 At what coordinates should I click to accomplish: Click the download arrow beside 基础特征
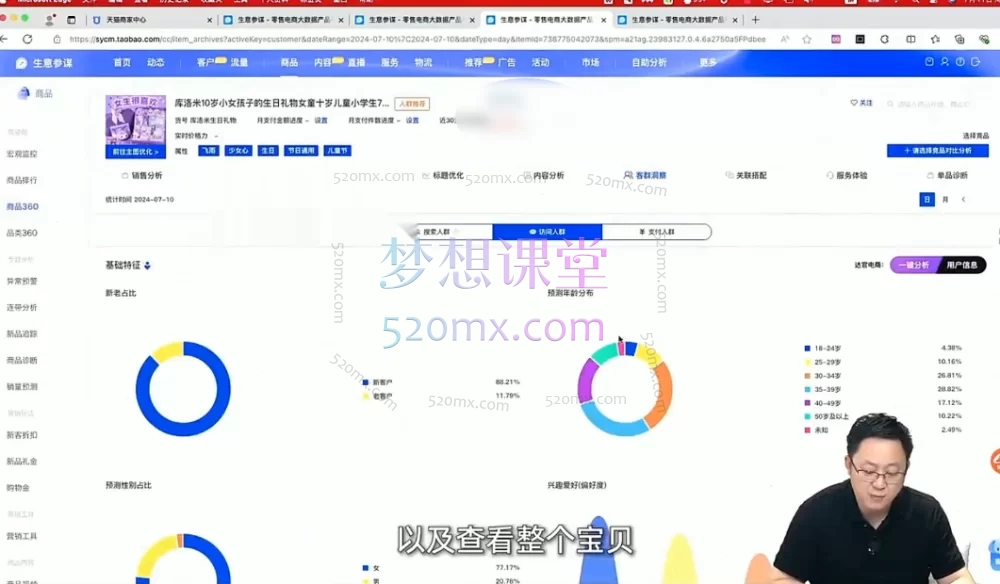point(148,265)
